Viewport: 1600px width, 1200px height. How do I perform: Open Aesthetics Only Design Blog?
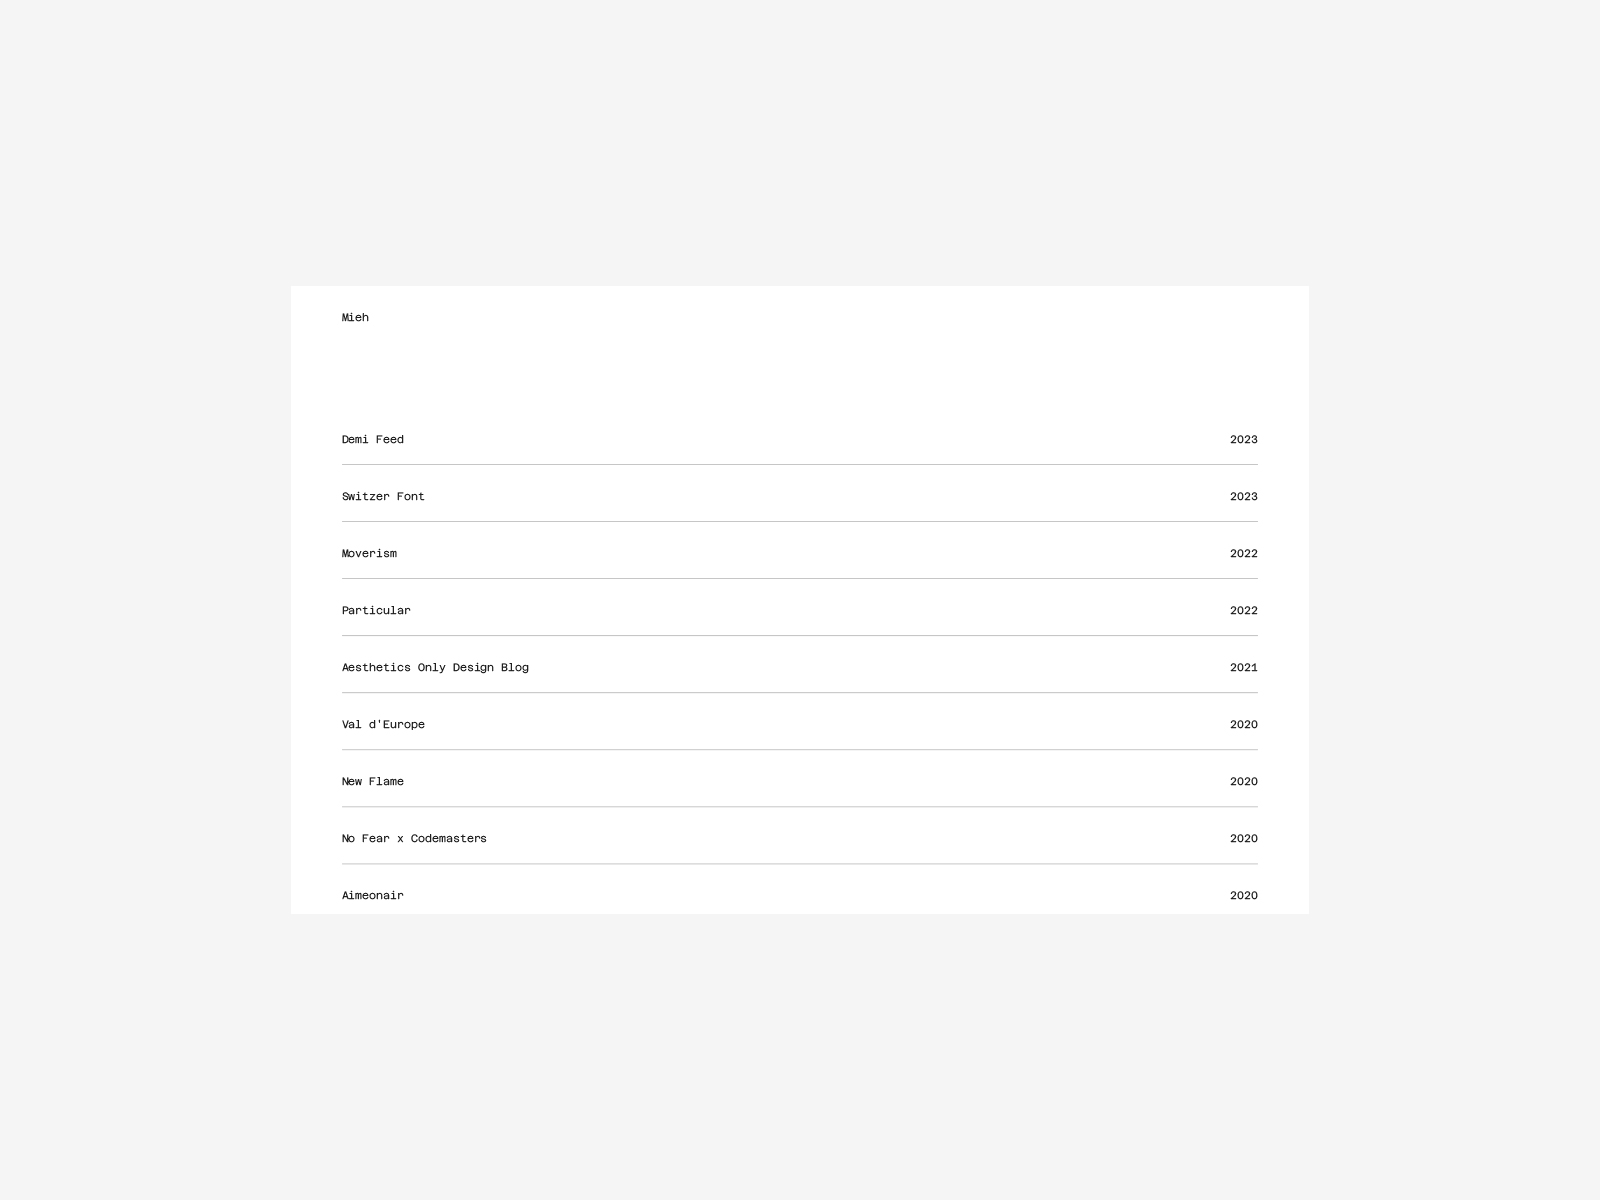pos(435,668)
